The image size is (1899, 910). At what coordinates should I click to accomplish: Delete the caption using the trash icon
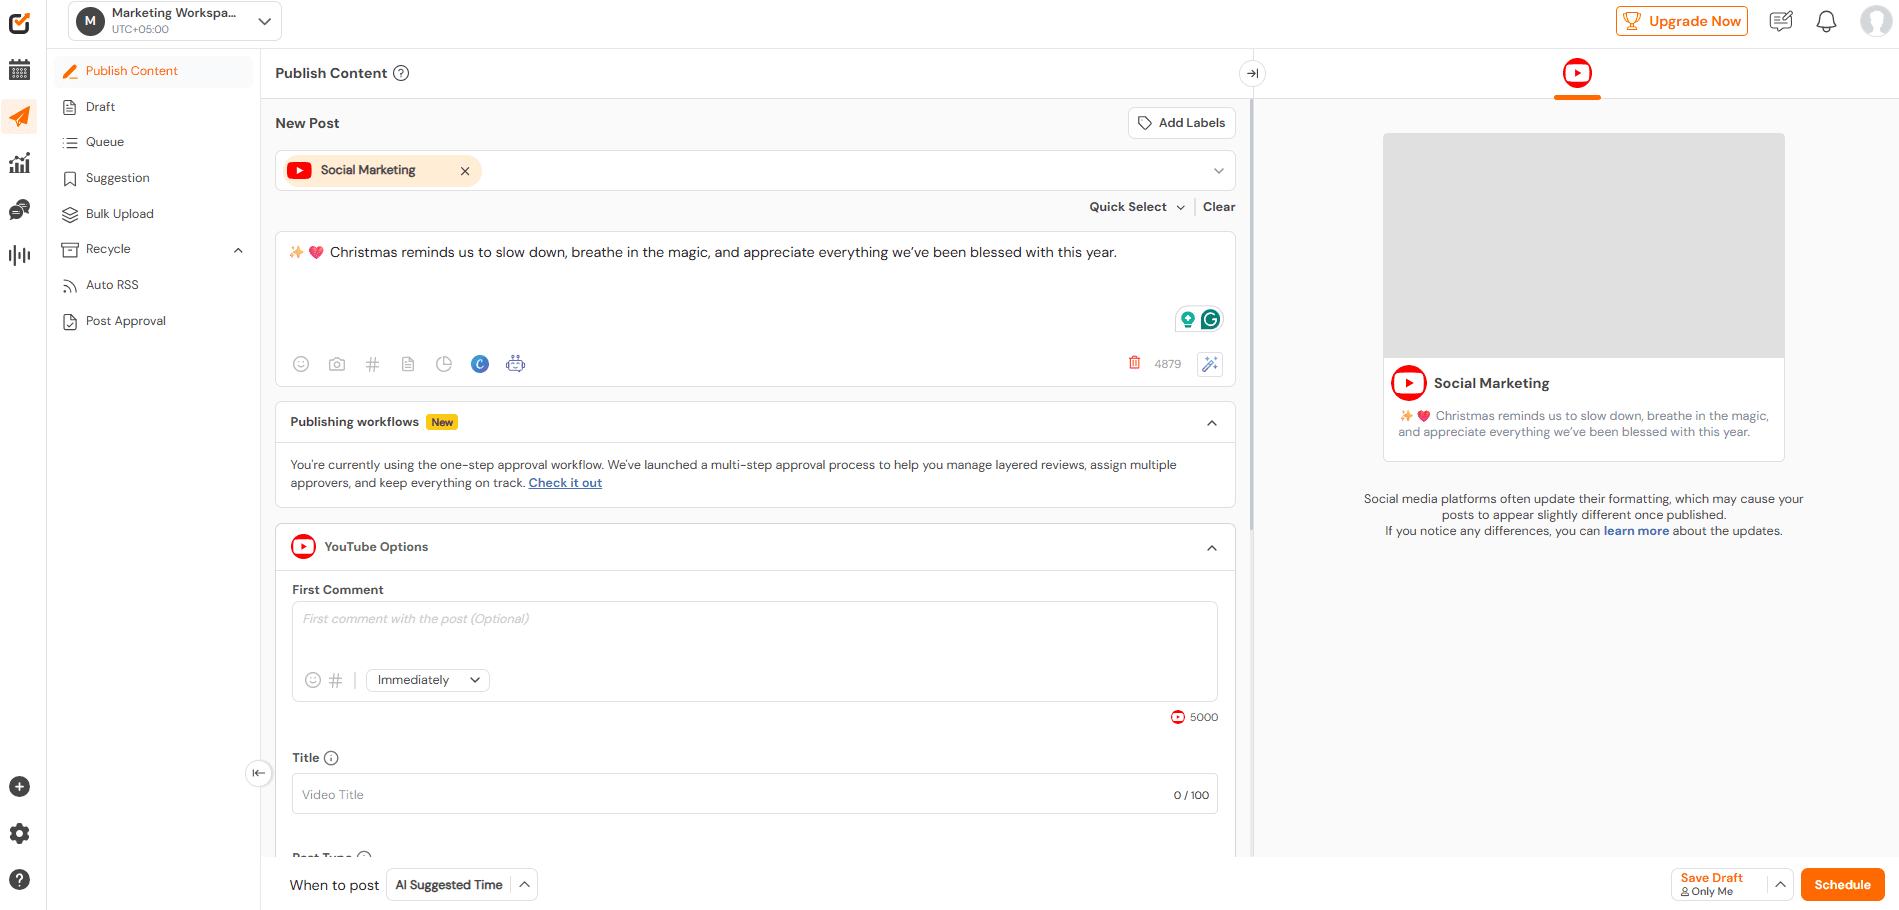click(1133, 363)
